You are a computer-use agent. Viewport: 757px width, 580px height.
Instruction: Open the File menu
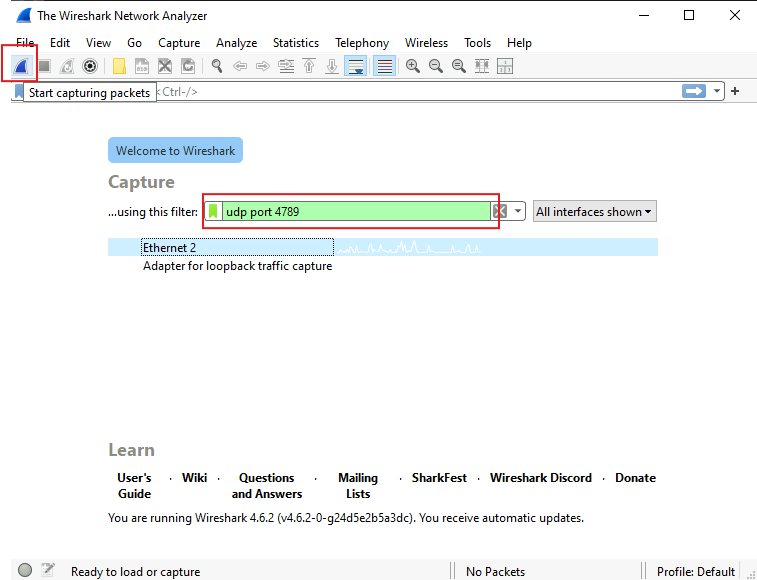[x=25, y=42]
